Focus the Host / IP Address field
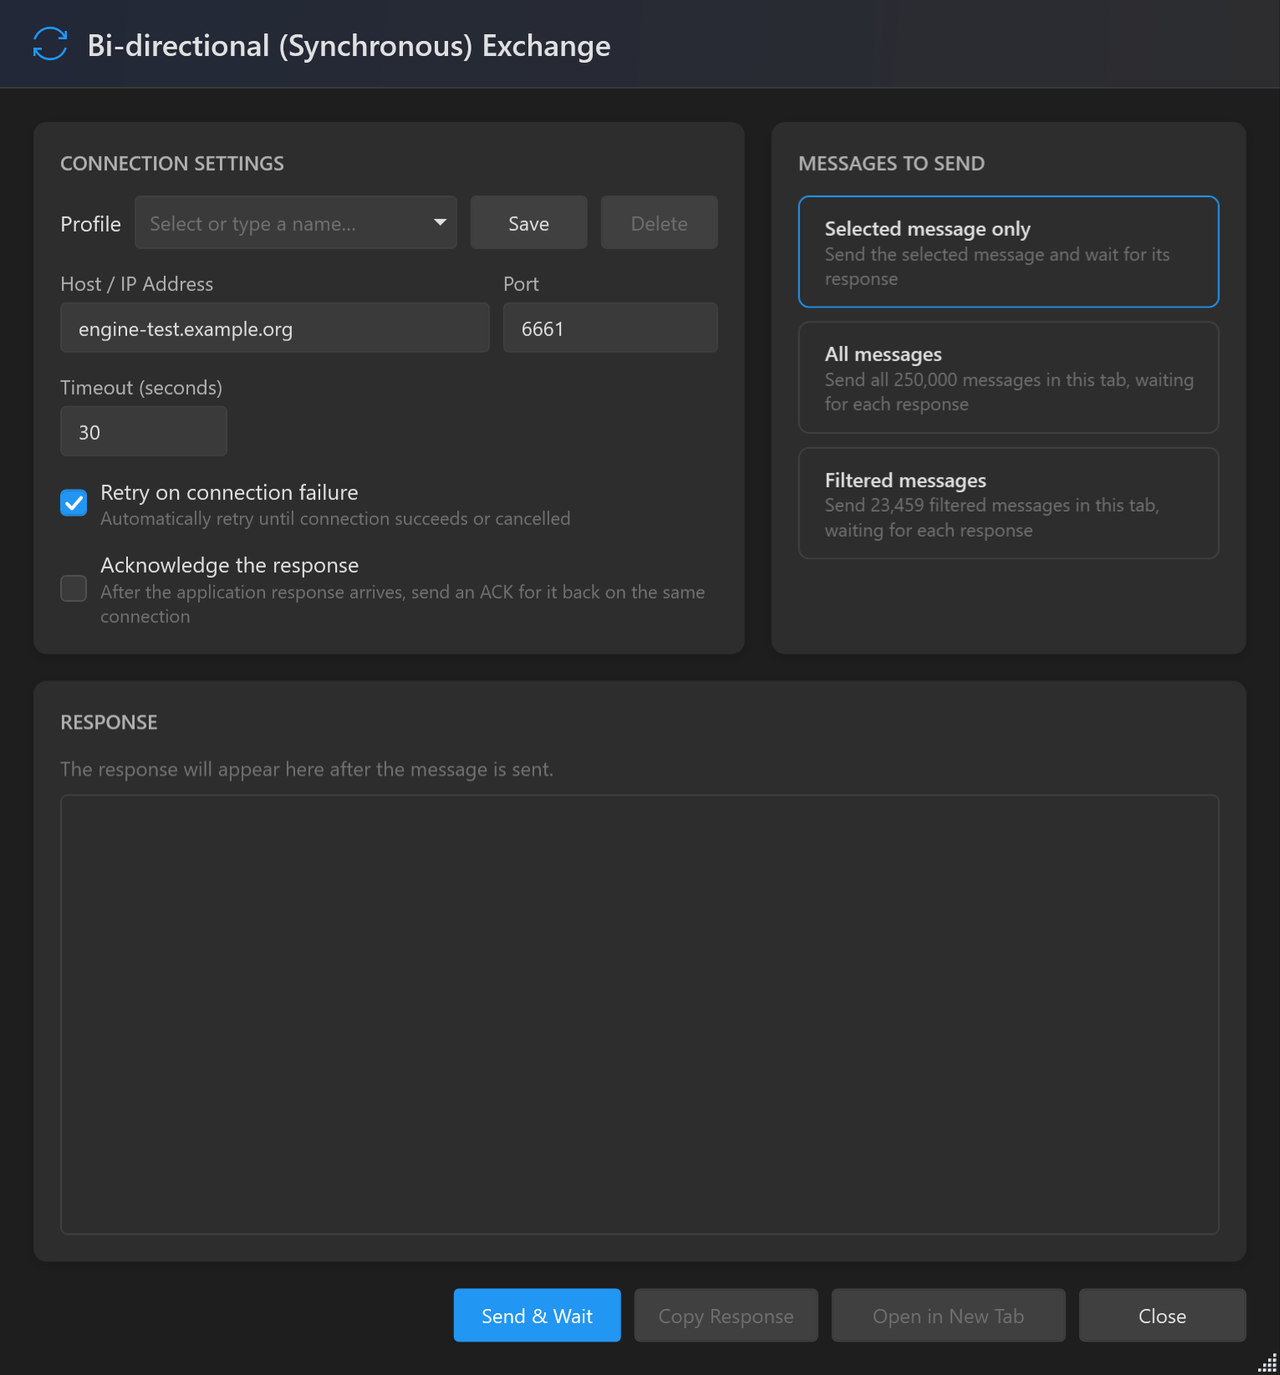 (x=275, y=328)
